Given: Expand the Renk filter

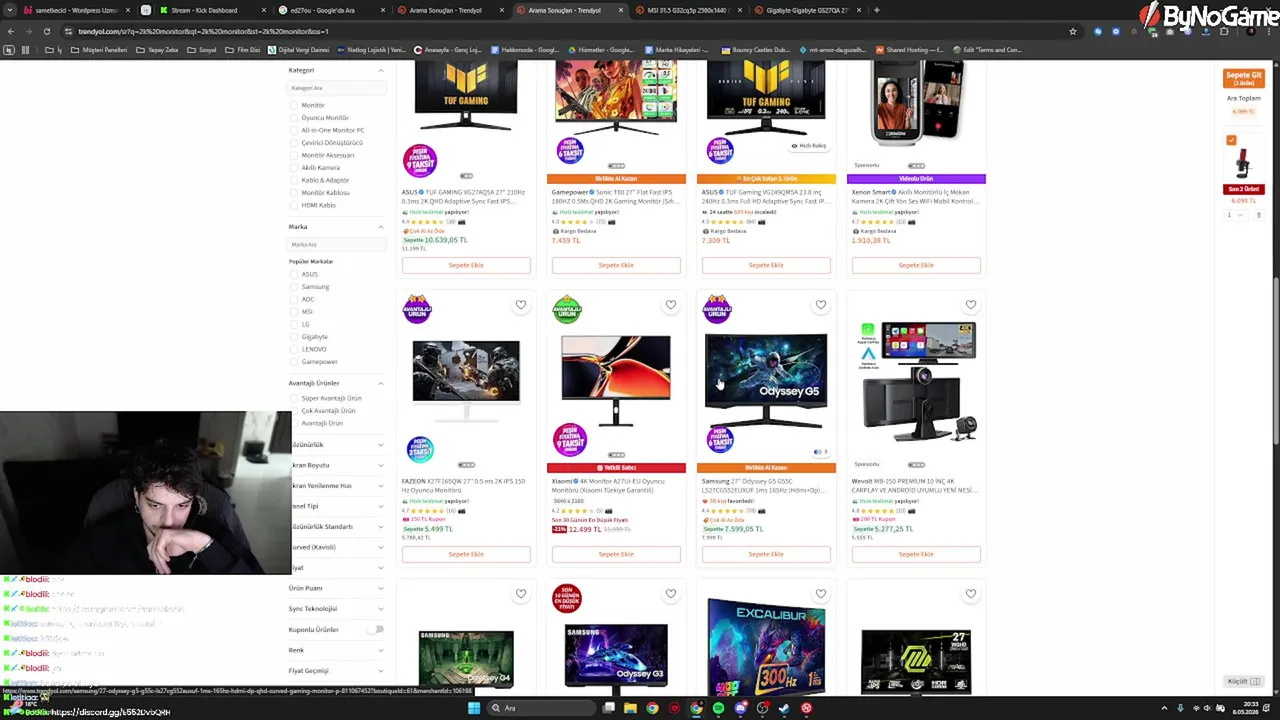Looking at the screenshot, I should (380, 650).
